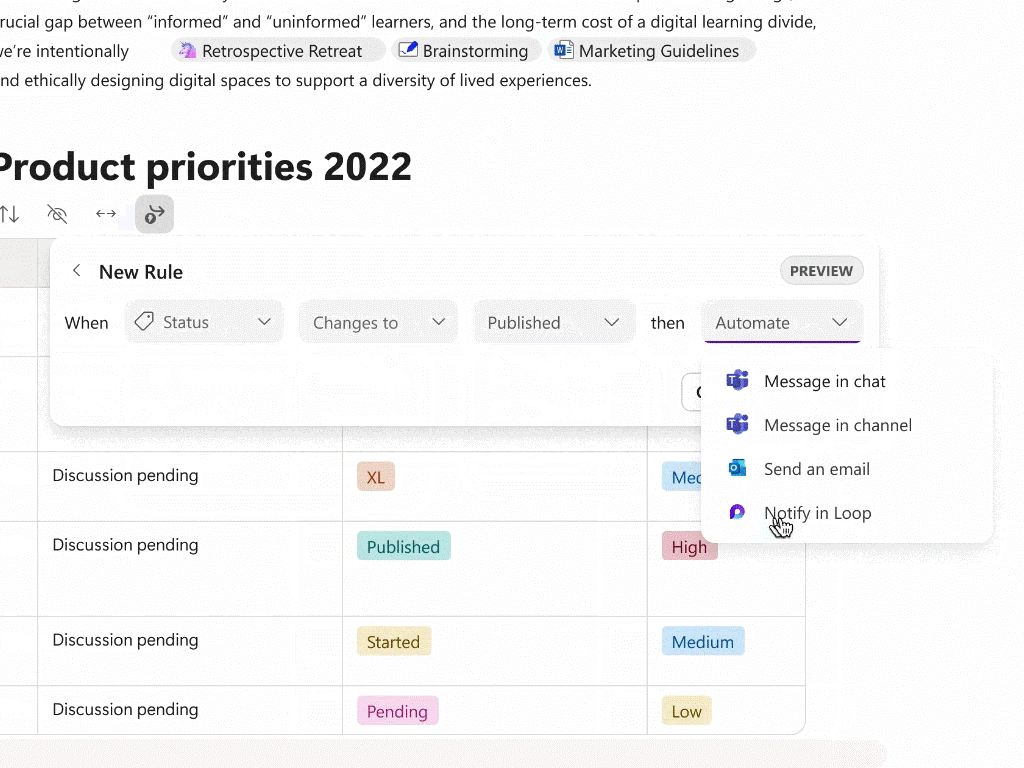1024x768 pixels.
Task: Select Message in channel option
Action: click(x=837, y=425)
